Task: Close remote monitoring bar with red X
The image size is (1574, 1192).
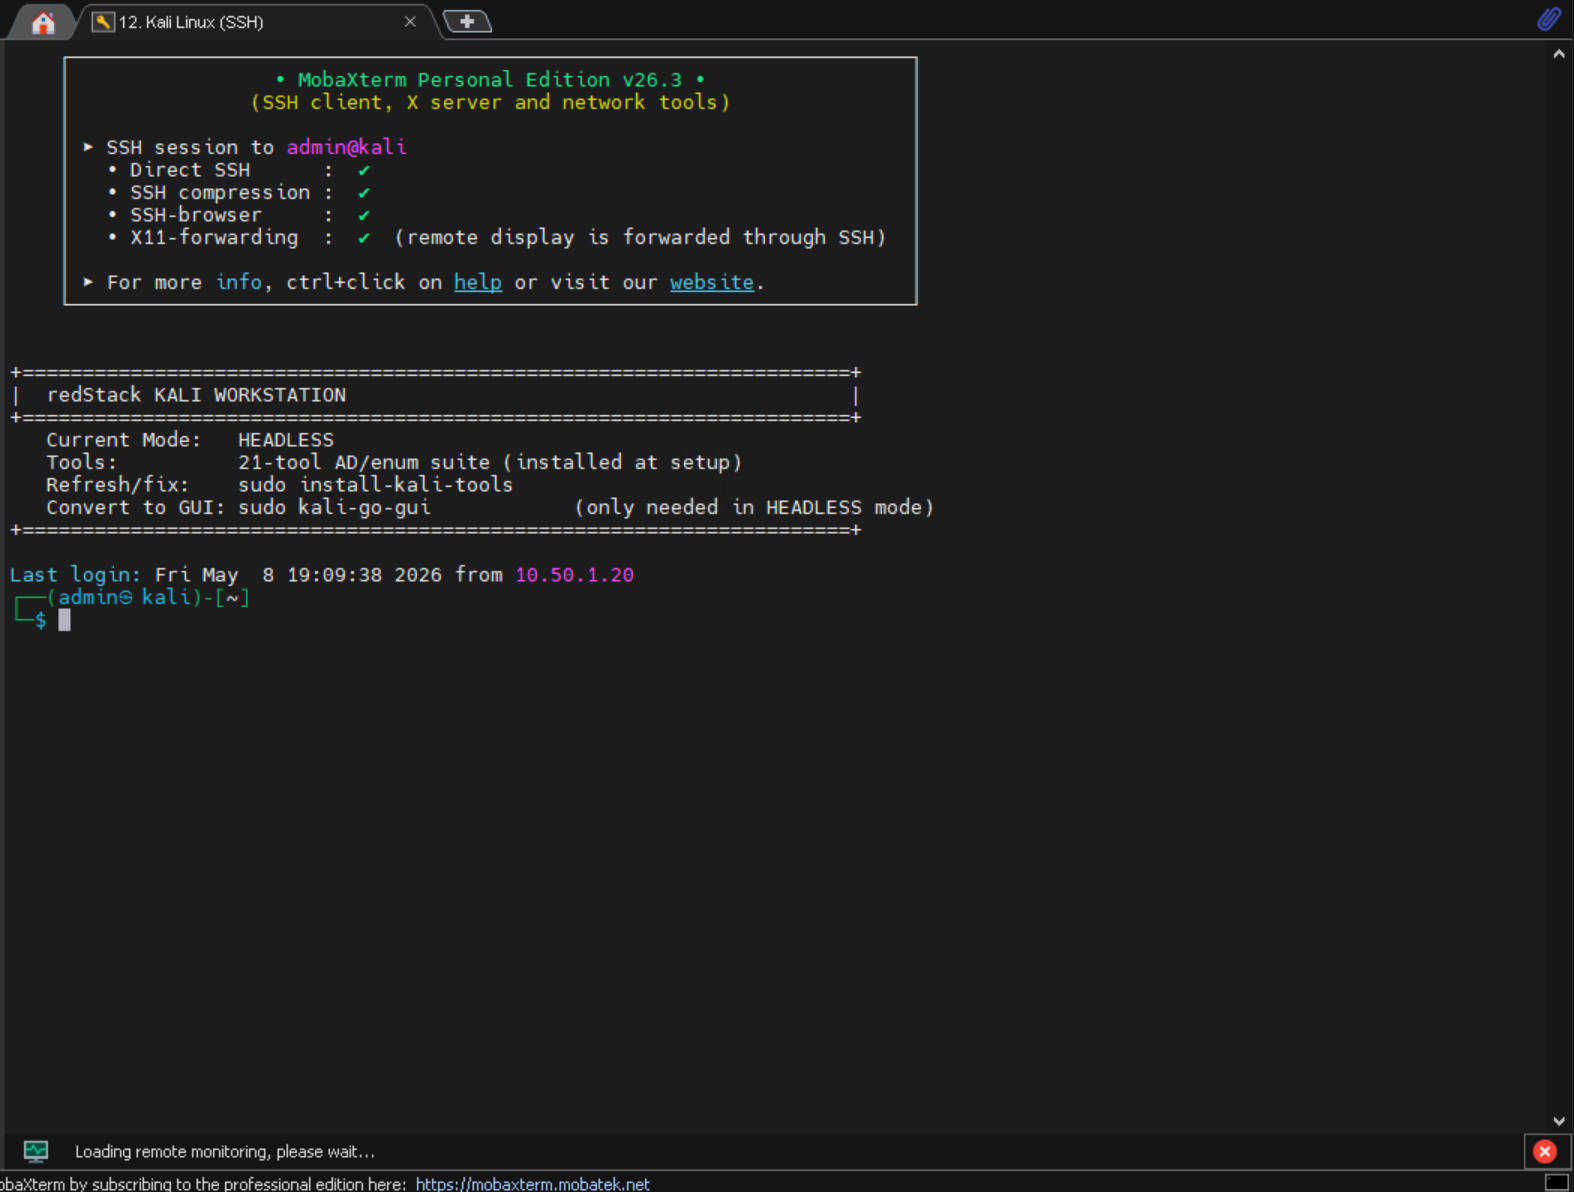Action: pyautogui.click(x=1545, y=1151)
